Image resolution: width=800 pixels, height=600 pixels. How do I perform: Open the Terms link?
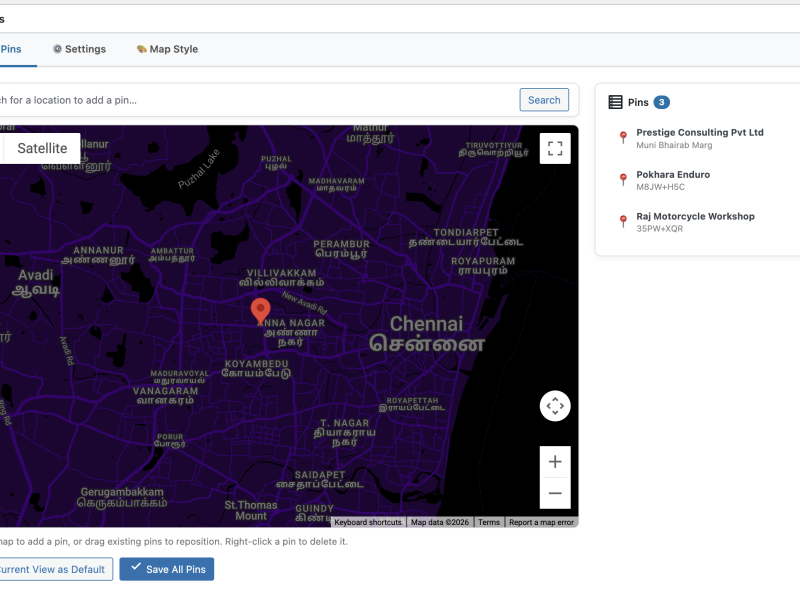(x=488, y=522)
